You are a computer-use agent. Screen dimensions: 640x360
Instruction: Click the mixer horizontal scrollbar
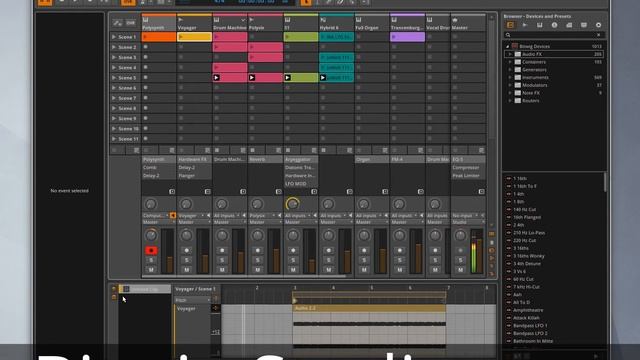tap(244, 276)
